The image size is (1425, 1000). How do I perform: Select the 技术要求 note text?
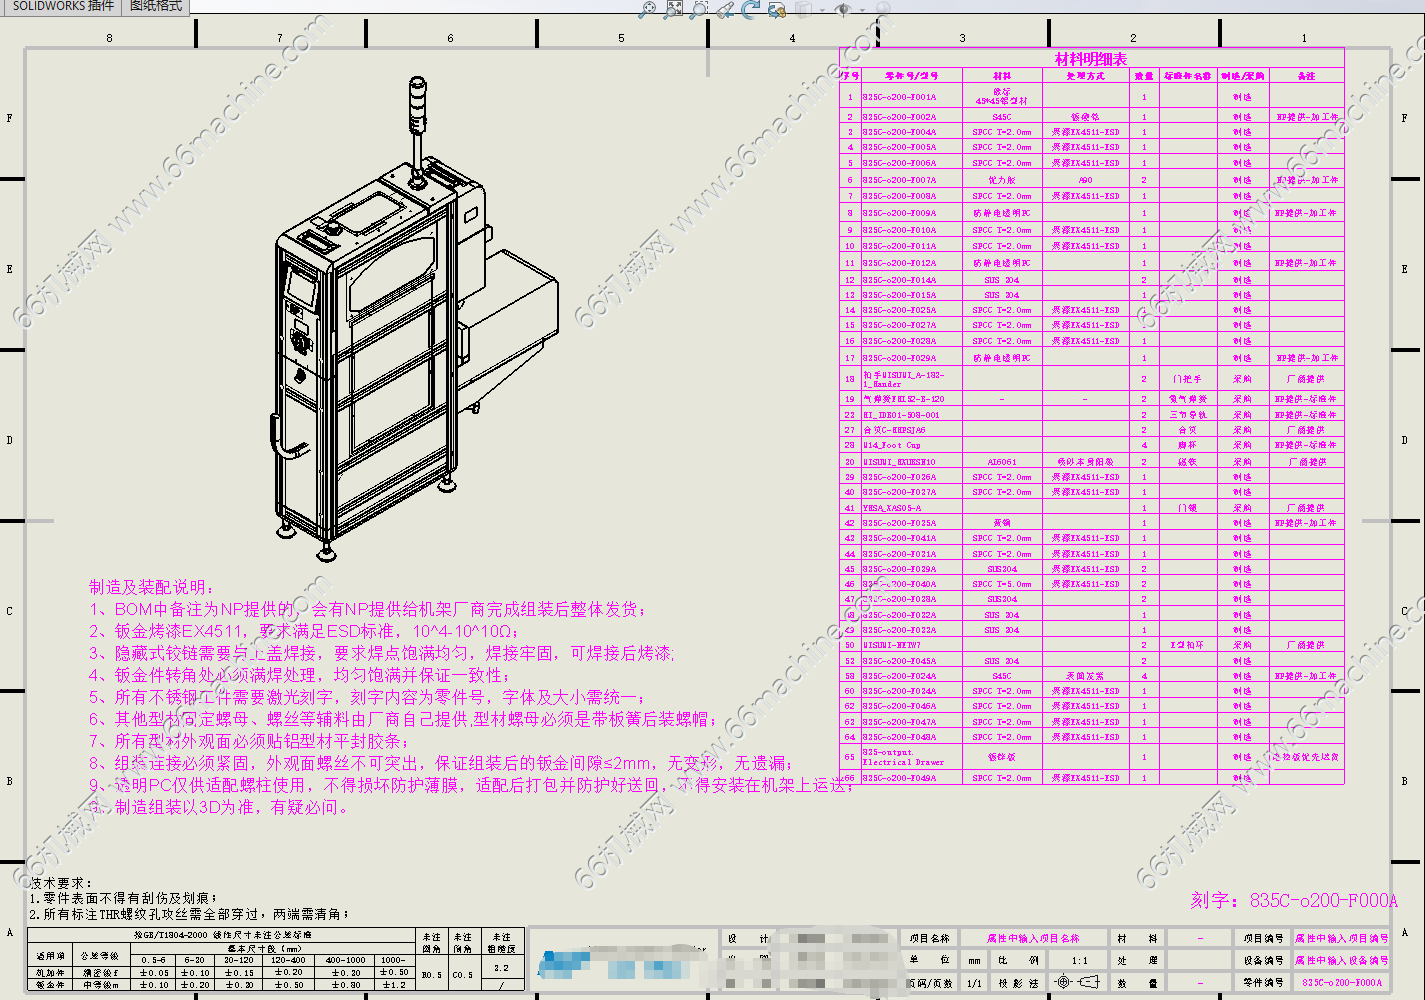pyautogui.click(x=60, y=883)
